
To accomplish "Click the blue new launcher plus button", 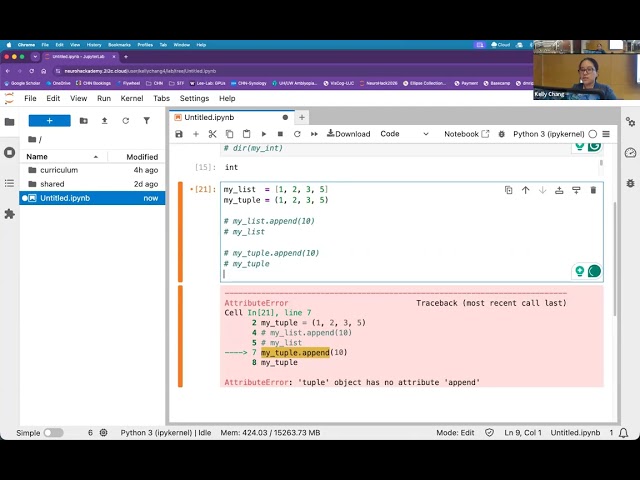I will (49, 121).
